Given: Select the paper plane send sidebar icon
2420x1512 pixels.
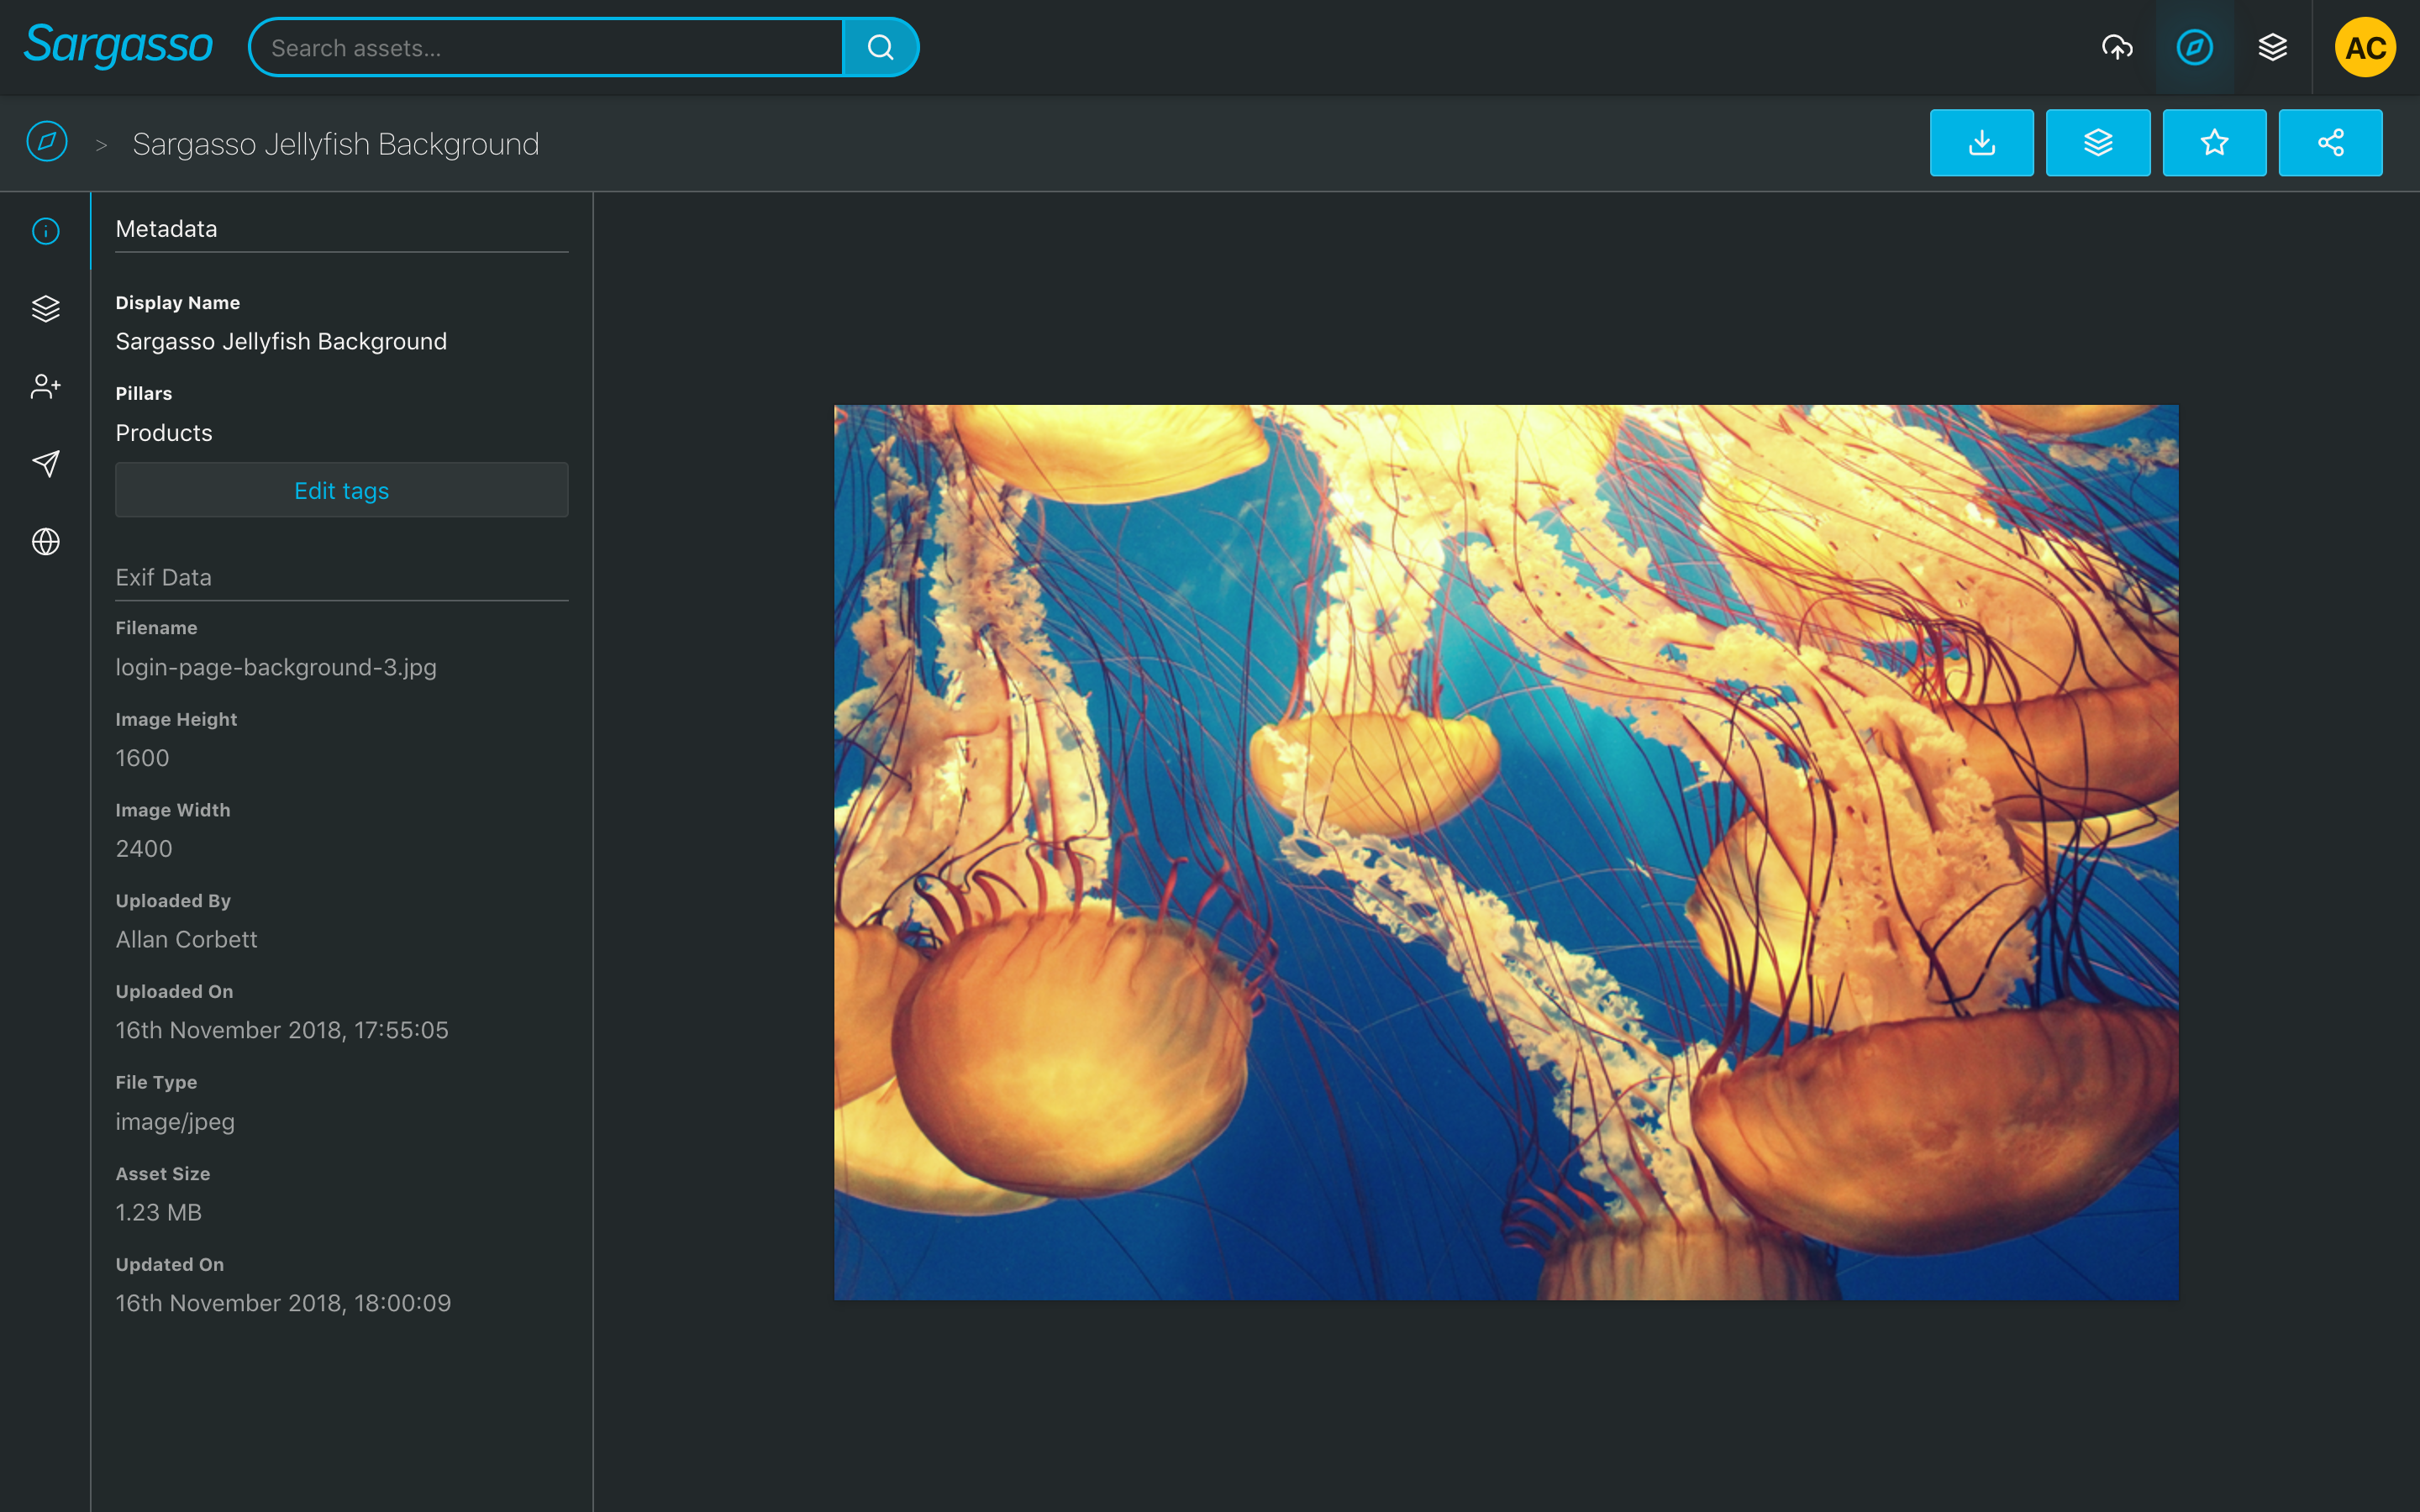Looking at the screenshot, I should pos(46,463).
